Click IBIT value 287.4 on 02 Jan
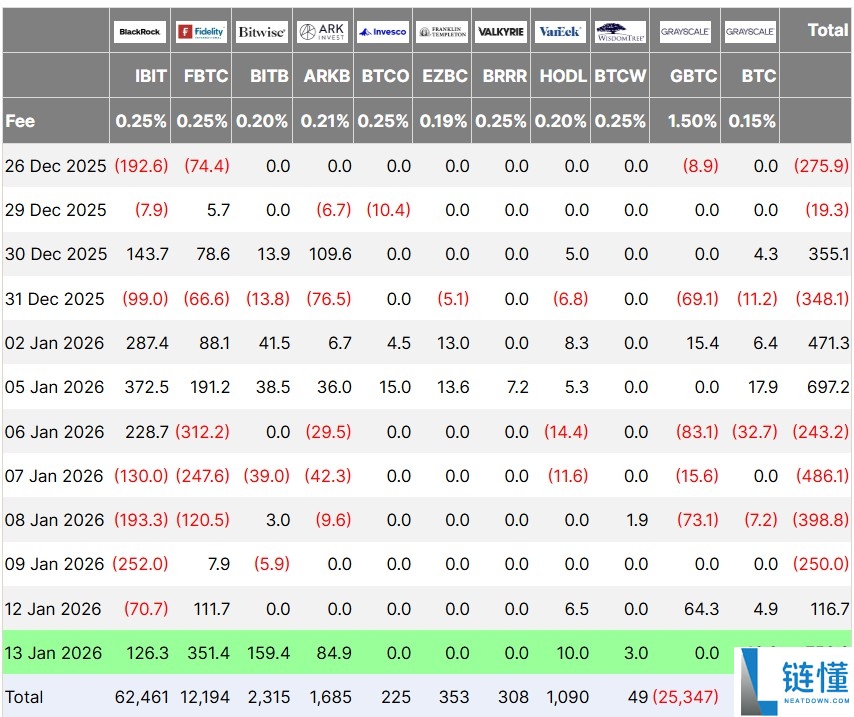Image resolution: width=854 pixels, height=717 pixels. tap(147, 343)
